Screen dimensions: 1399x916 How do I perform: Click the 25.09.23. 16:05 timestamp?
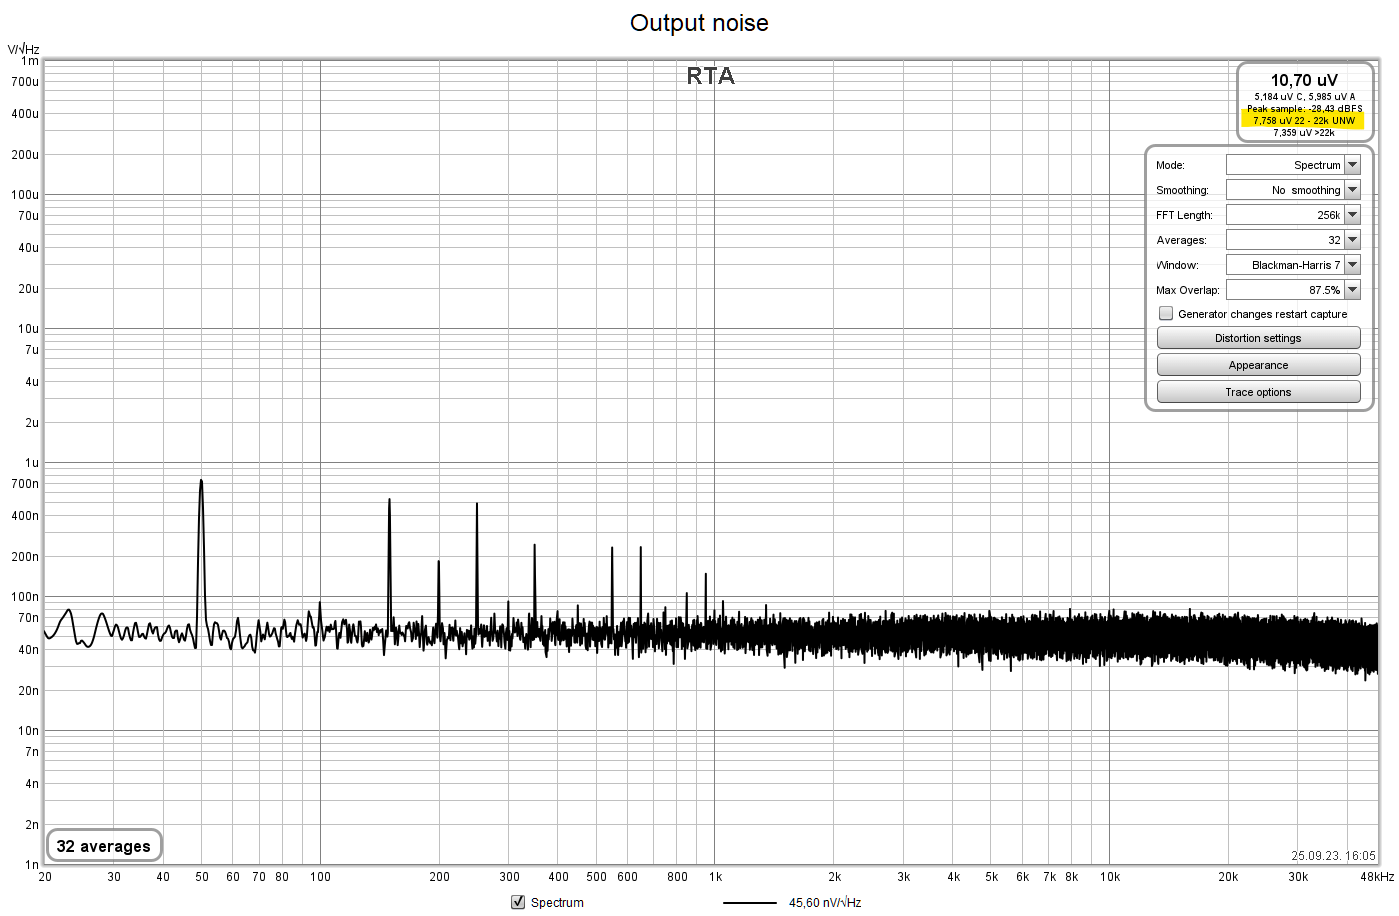pyautogui.click(x=1333, y=856)
